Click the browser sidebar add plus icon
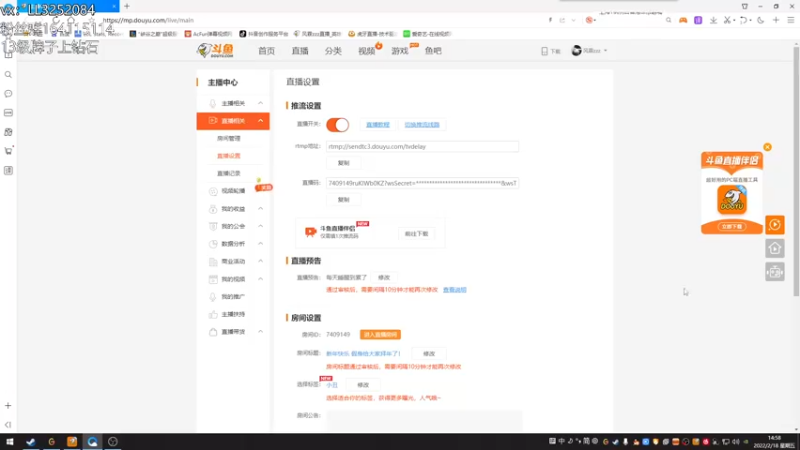Viewport: 800px width, 450px height. 8,406
